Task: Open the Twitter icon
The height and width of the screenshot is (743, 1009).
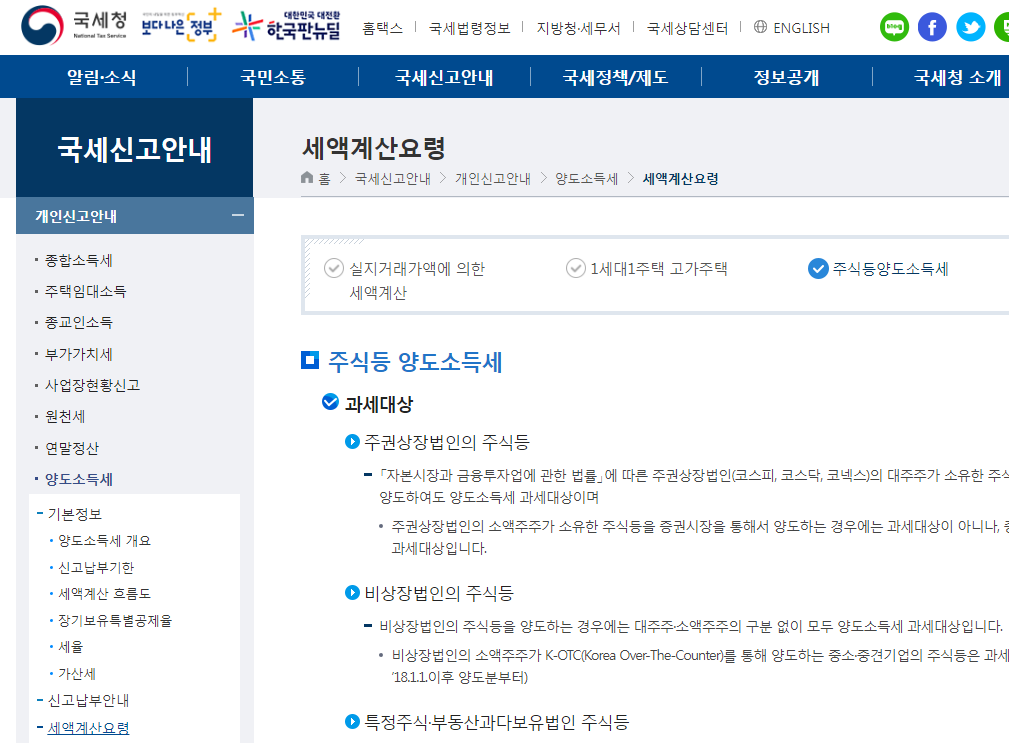Action: [970, 27]
